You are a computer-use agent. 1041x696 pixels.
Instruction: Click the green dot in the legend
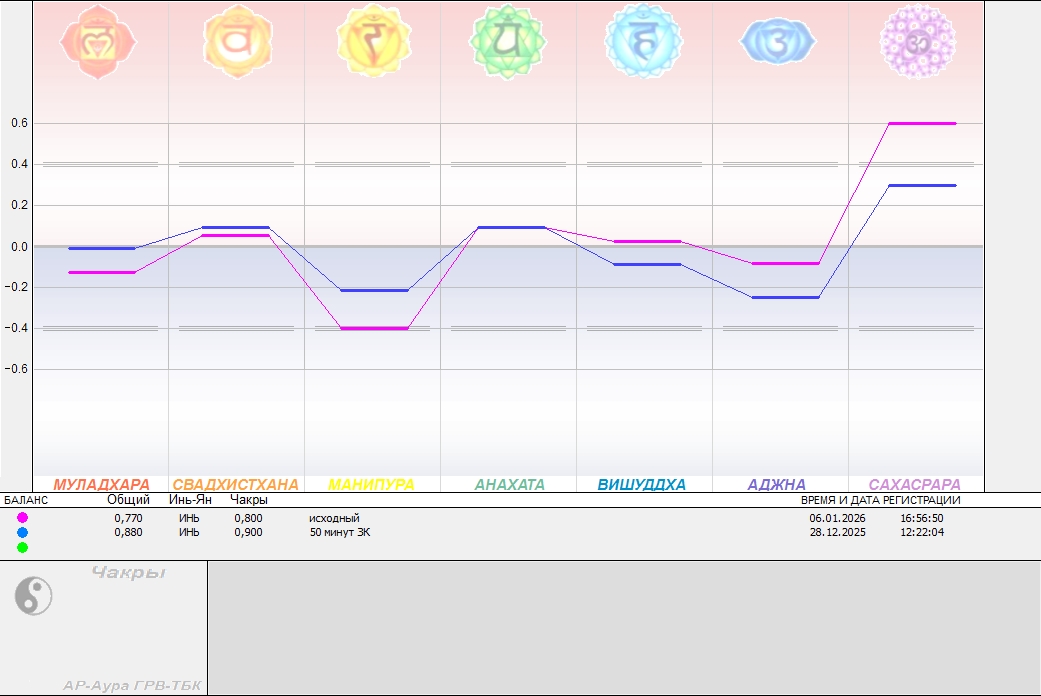point(23,547)
